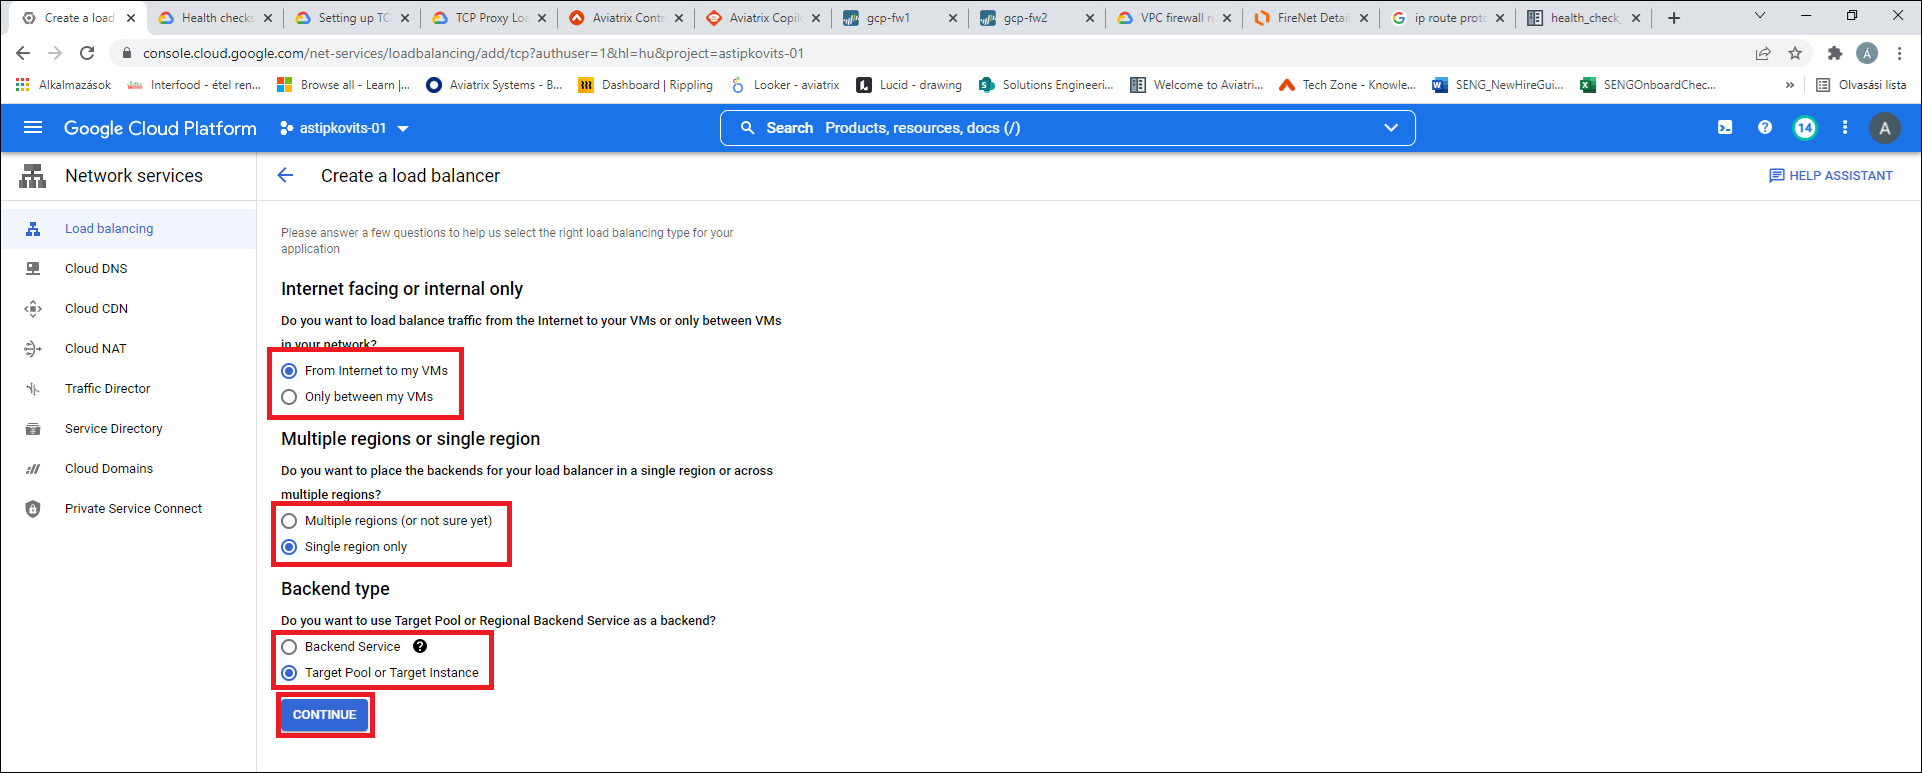Viewport: 1922px width, 773px height.
Task: Select the Only between my VMs option
Action: click(290, 397)
